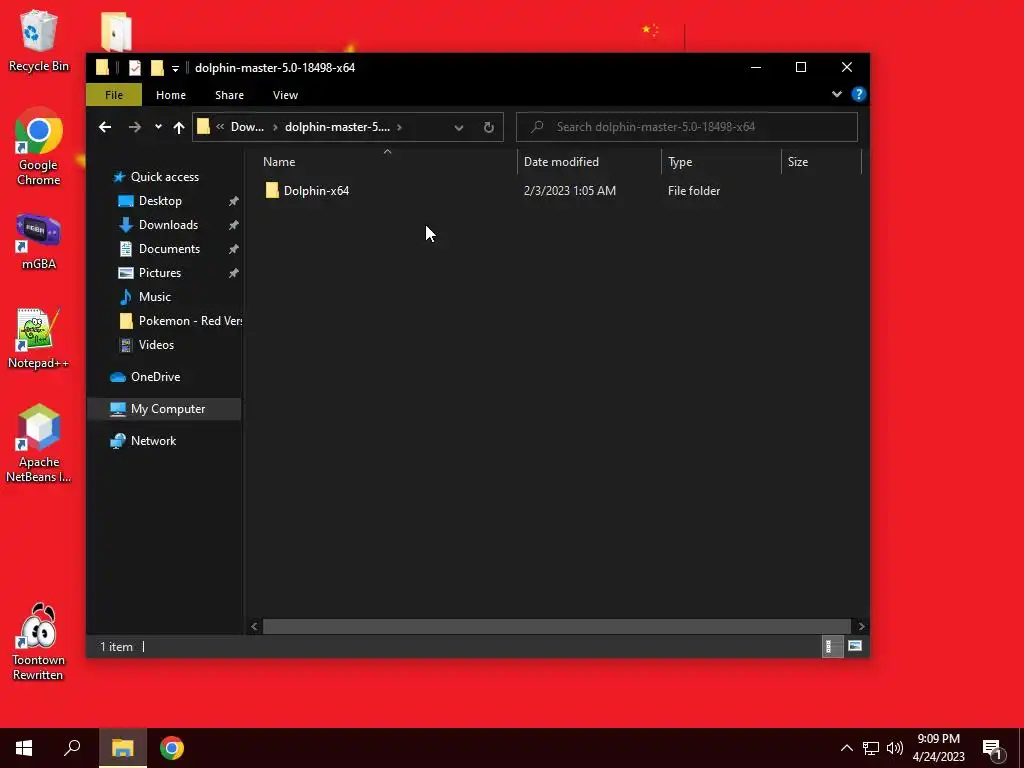The image size is (1024, 768).
Task: Switch to the Home ribbon tab
Action: (171, 95)
